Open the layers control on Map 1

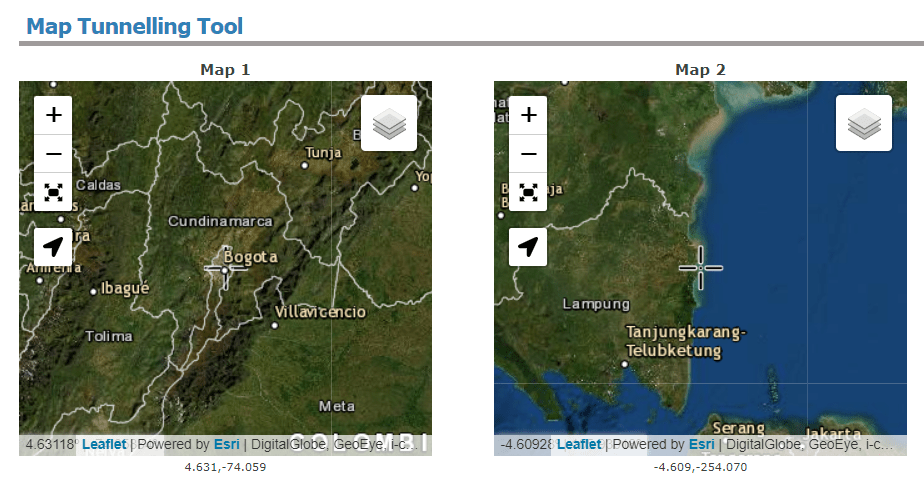click(x=388, y=124)
